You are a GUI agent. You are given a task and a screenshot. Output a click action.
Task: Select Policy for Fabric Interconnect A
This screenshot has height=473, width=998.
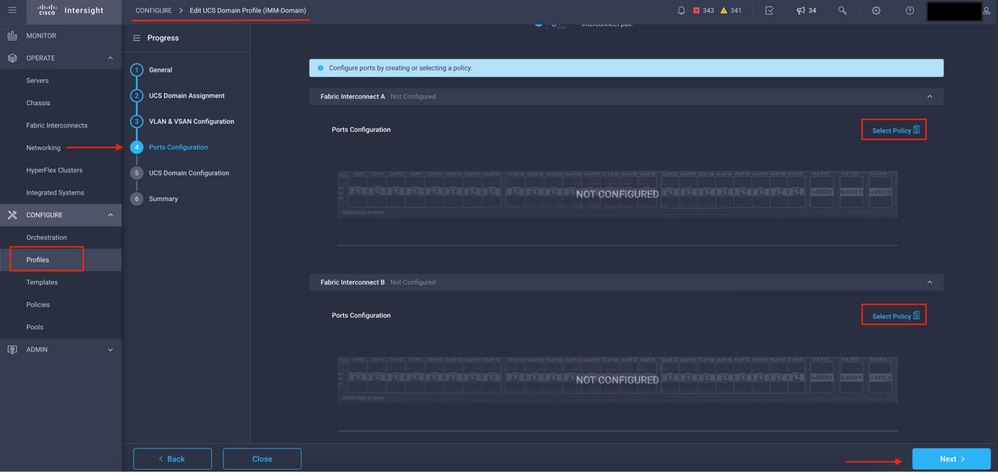pyautogui.click(x=896, y=131)
